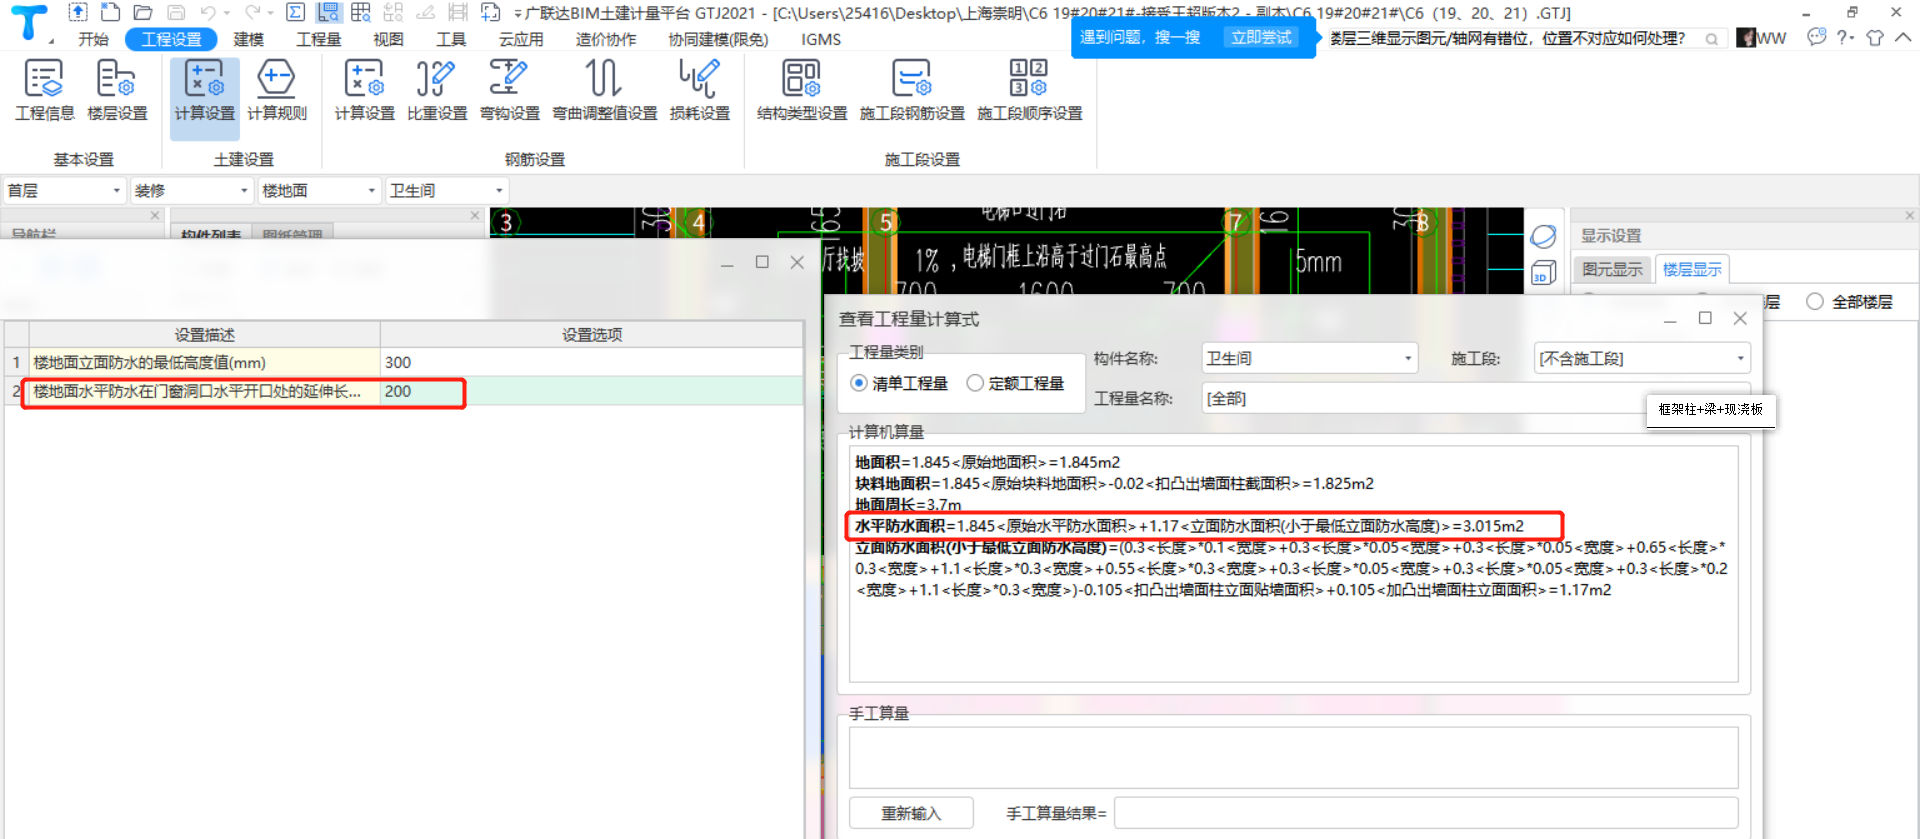Click the undo arrow icon
The height and width of the screenshot is (839, 1920).
click(x=207, y=12)
